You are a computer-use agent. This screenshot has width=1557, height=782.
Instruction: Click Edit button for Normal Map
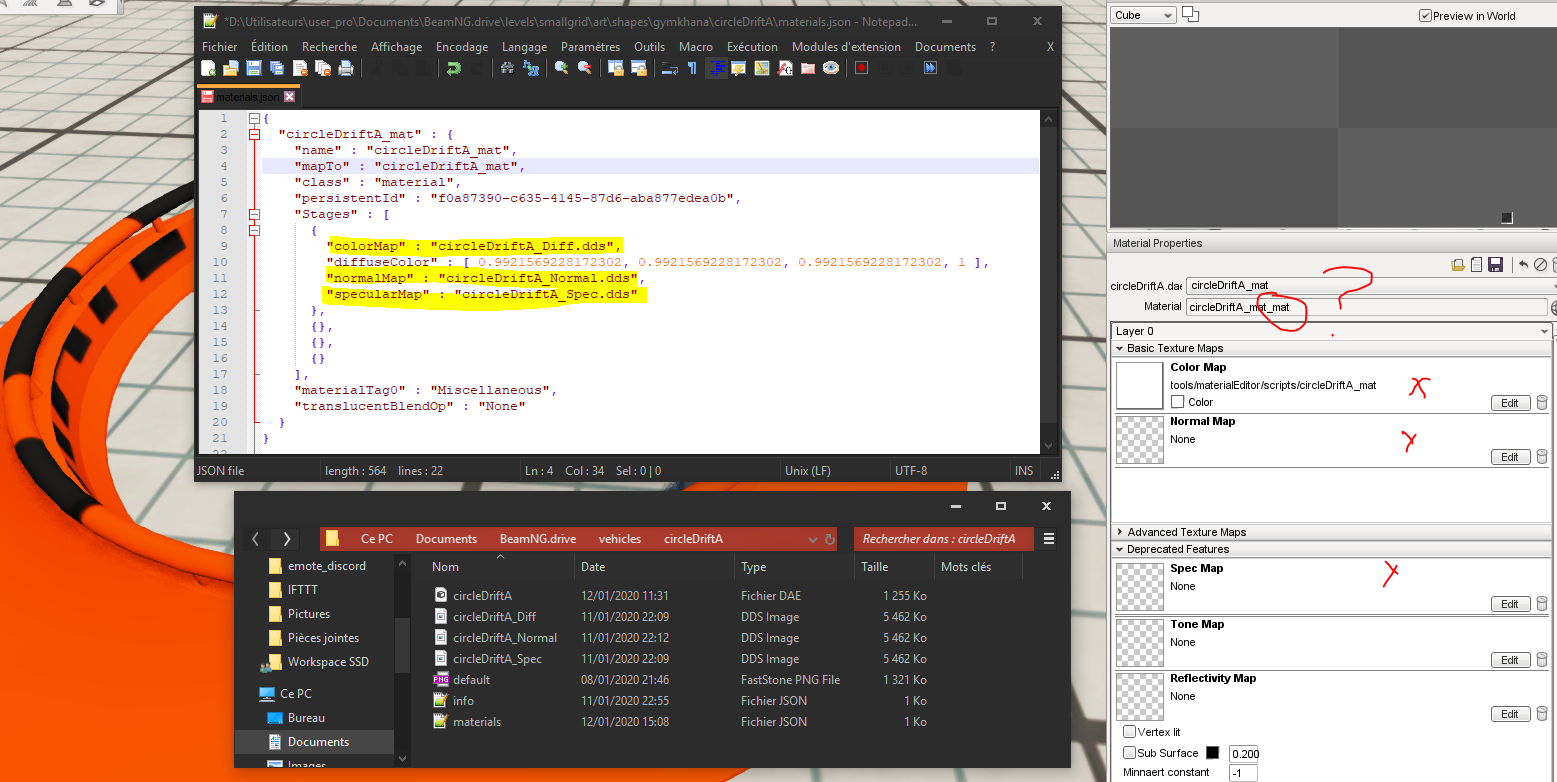1510,457
